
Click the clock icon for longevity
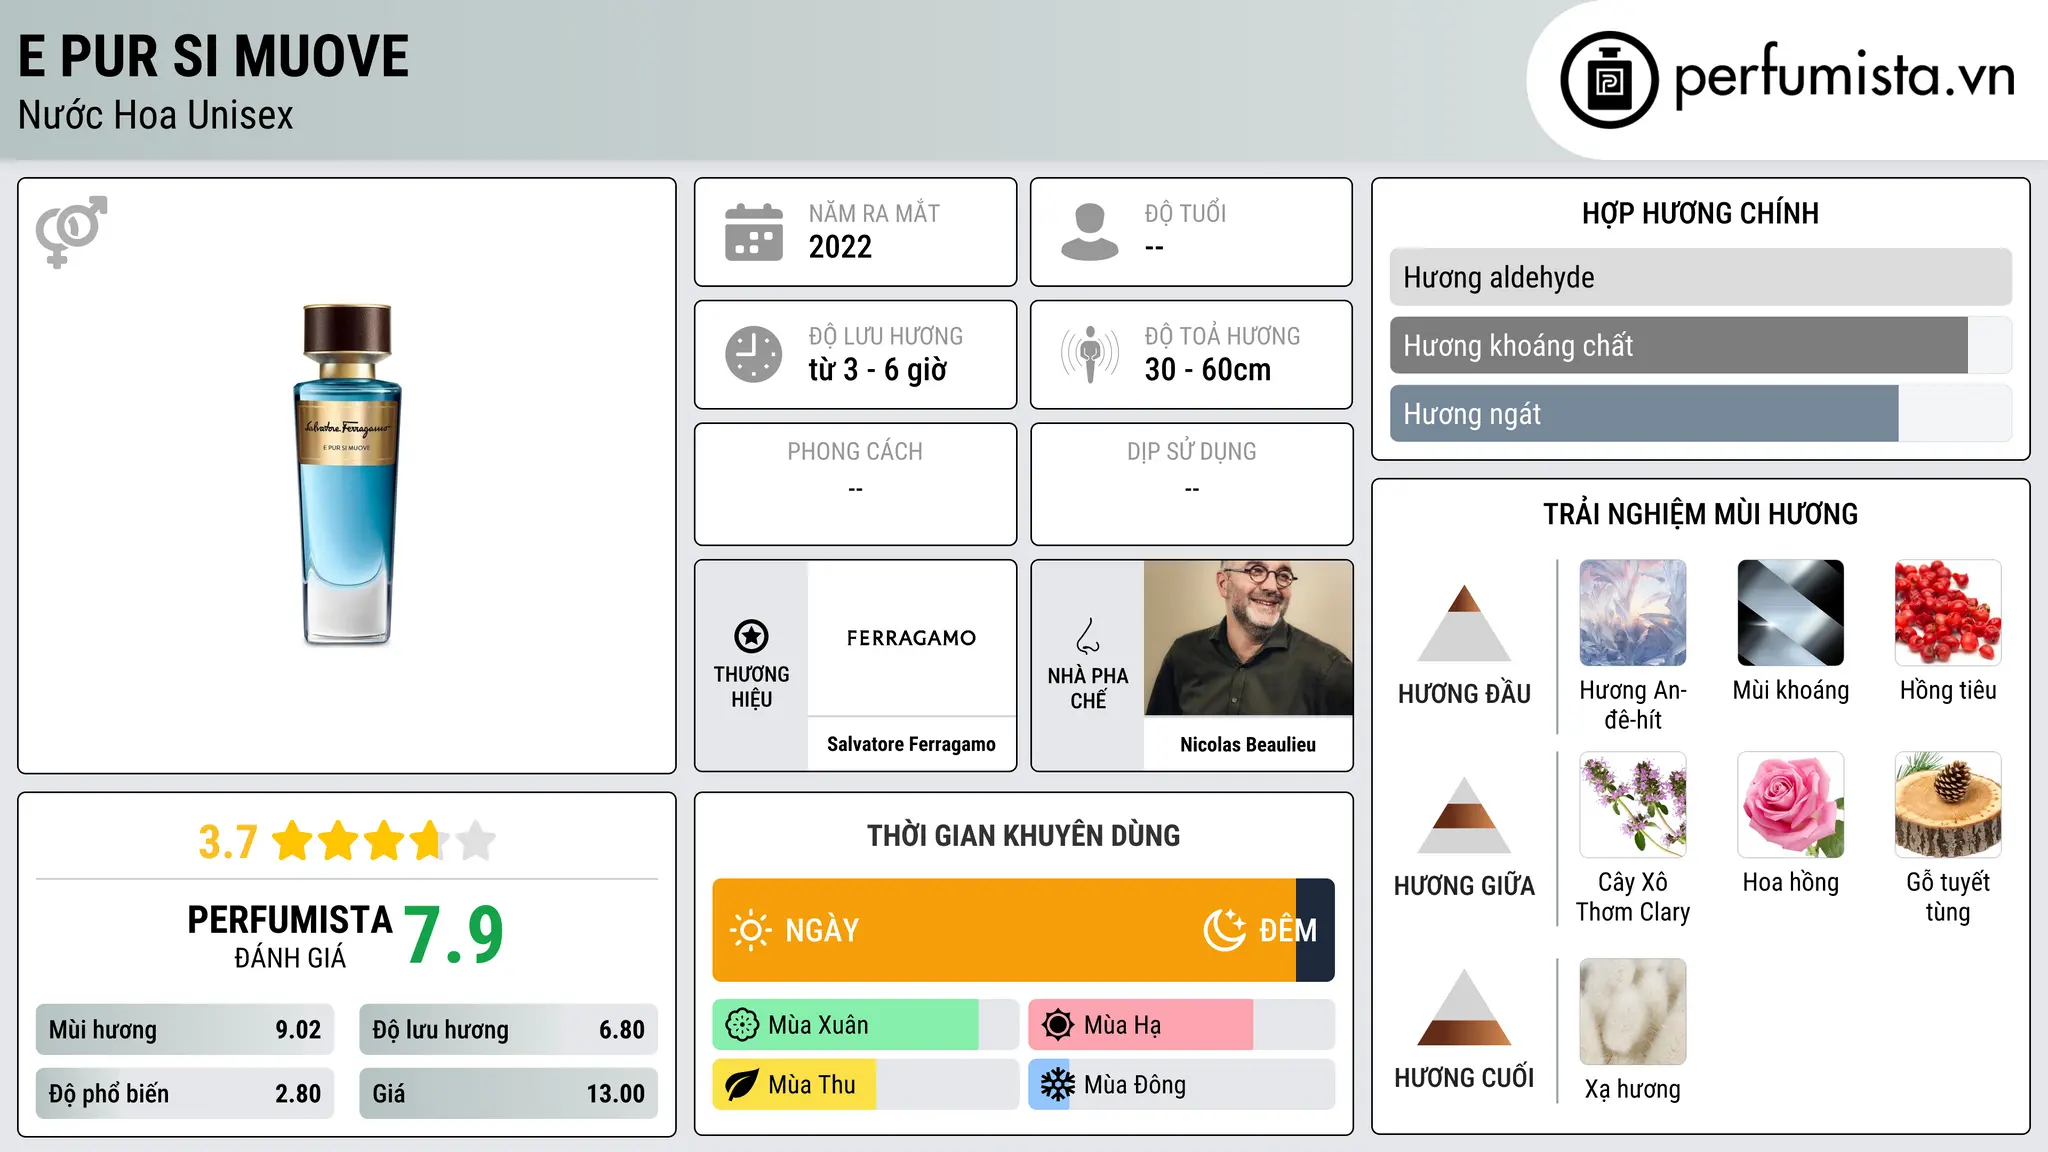754,354
